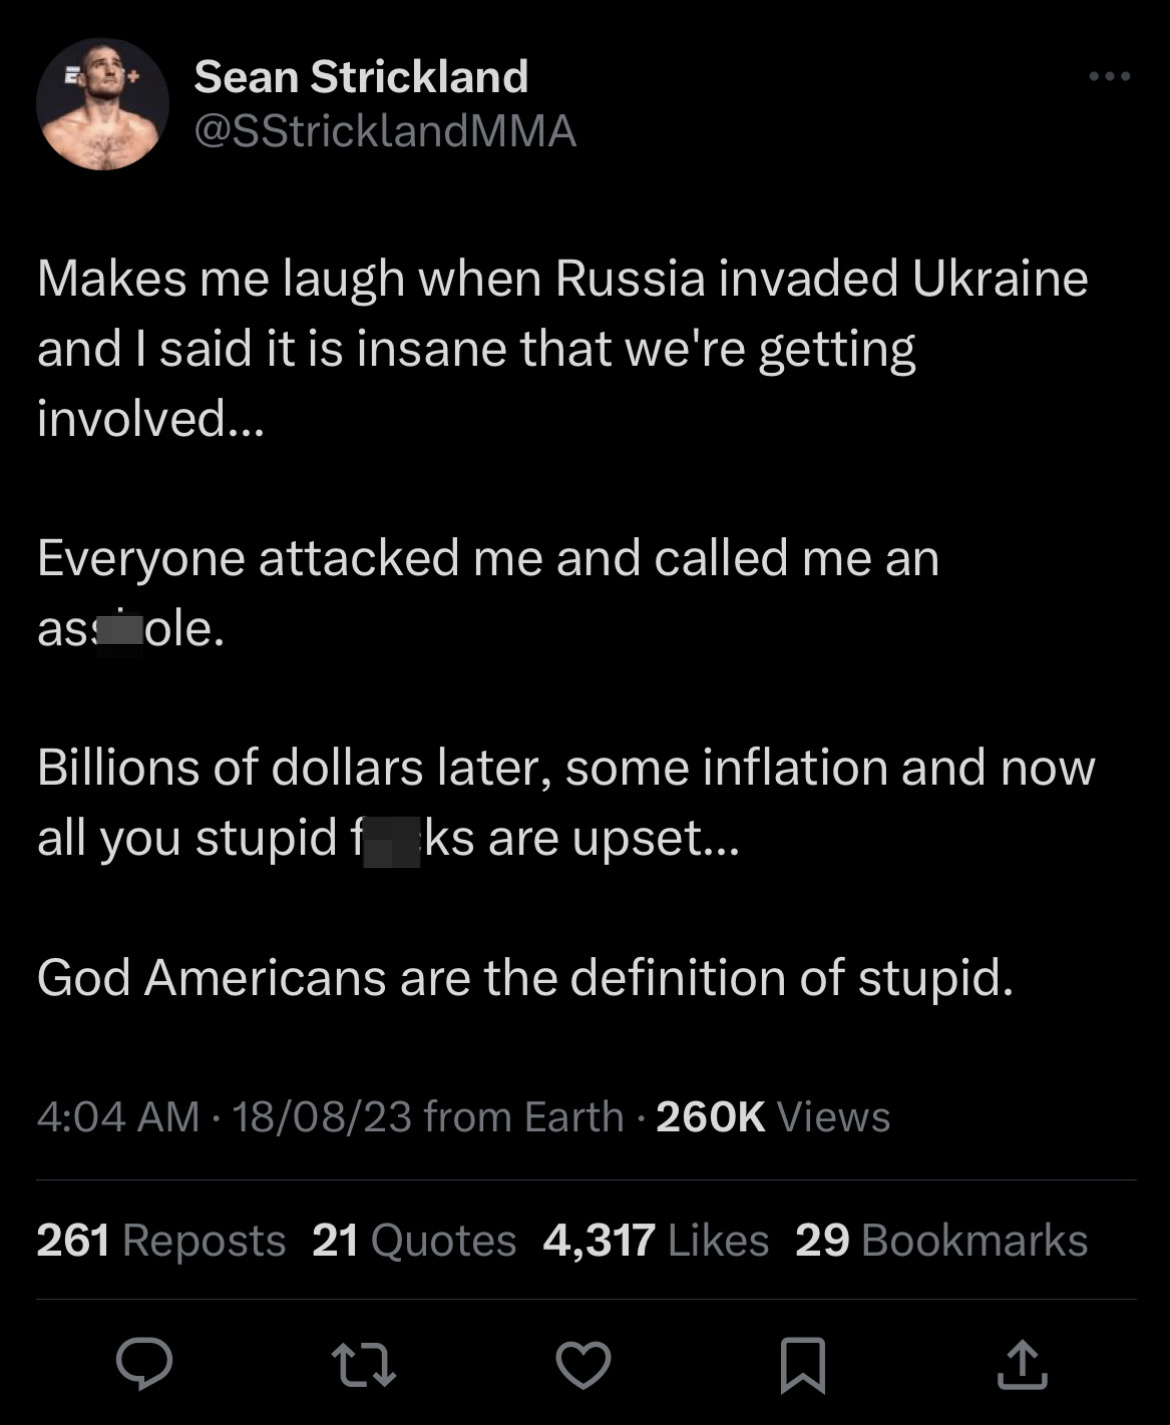Open Sean Strickland's profile picture
1170x1425 pixels.
coord(102,104)
